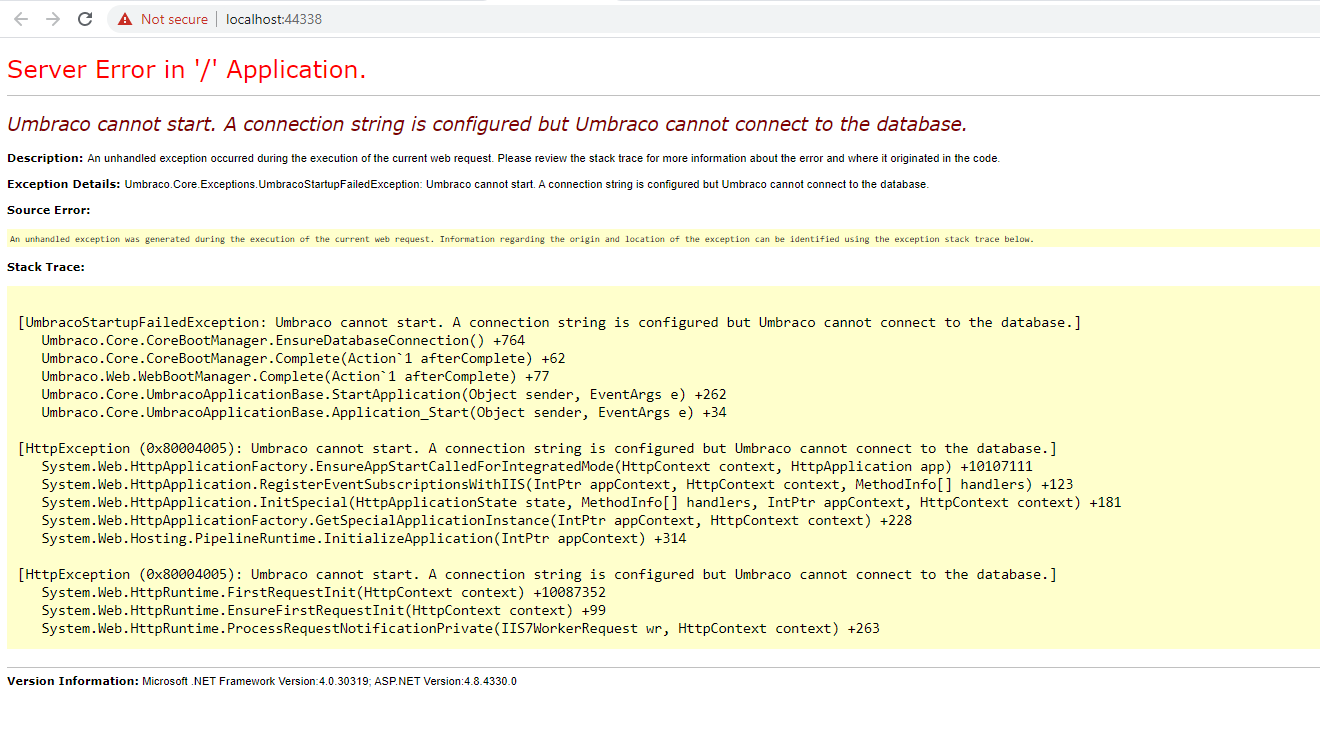Select EnsureFirstRequestInit +99 line
Viewport: 1320px width, 729px height.
[324, 610]
